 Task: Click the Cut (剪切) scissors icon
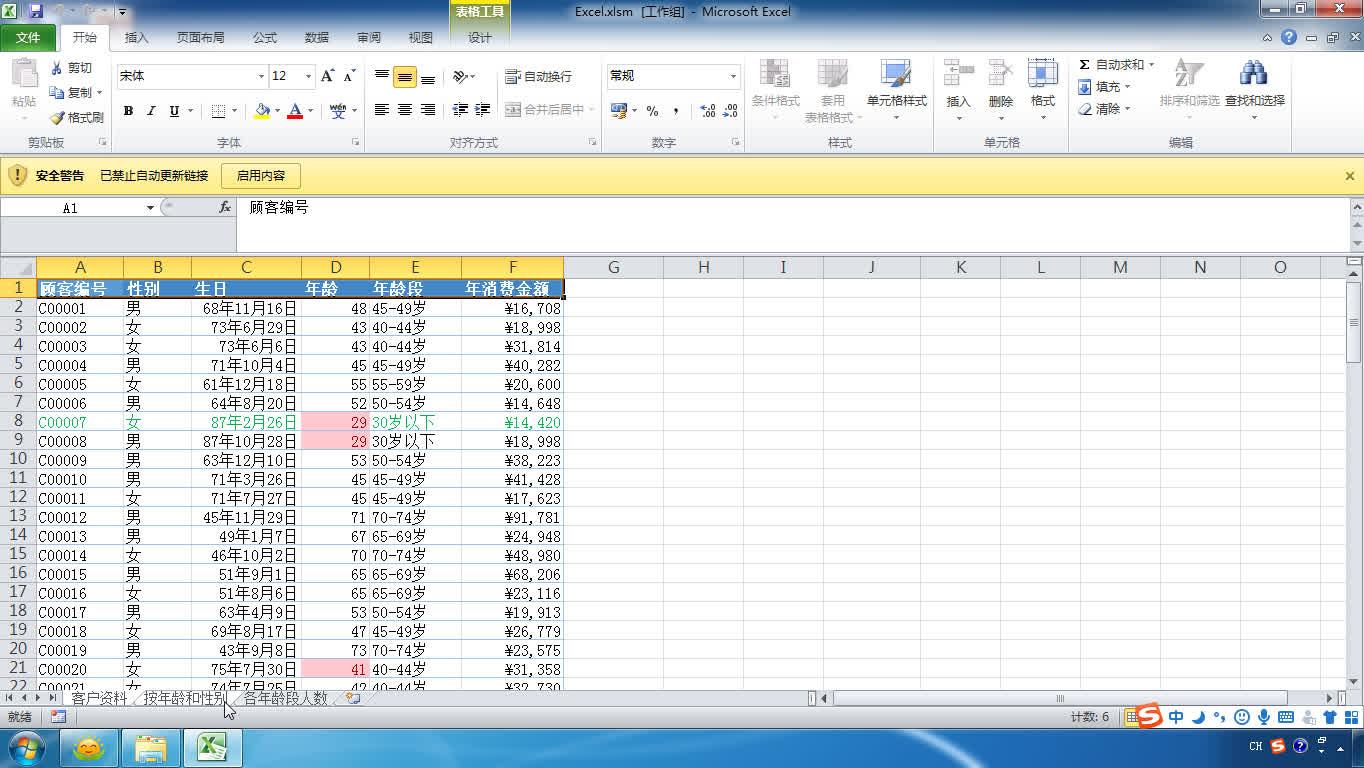click(x=57, y=68)
